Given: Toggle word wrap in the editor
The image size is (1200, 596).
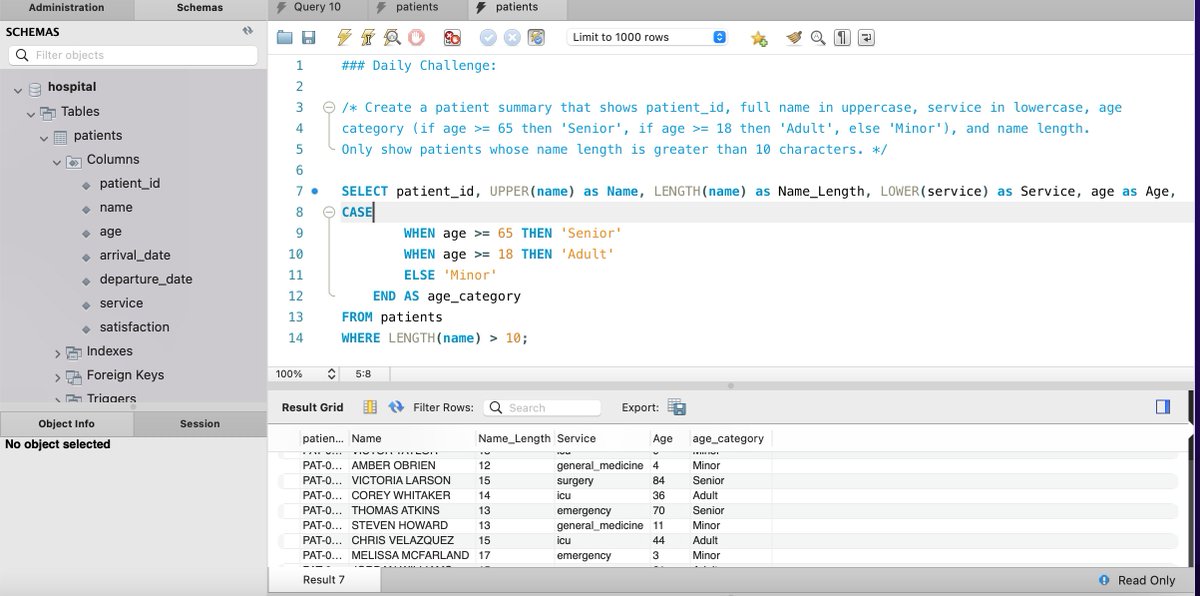Looking at the screenshot, I should (864, 37).
